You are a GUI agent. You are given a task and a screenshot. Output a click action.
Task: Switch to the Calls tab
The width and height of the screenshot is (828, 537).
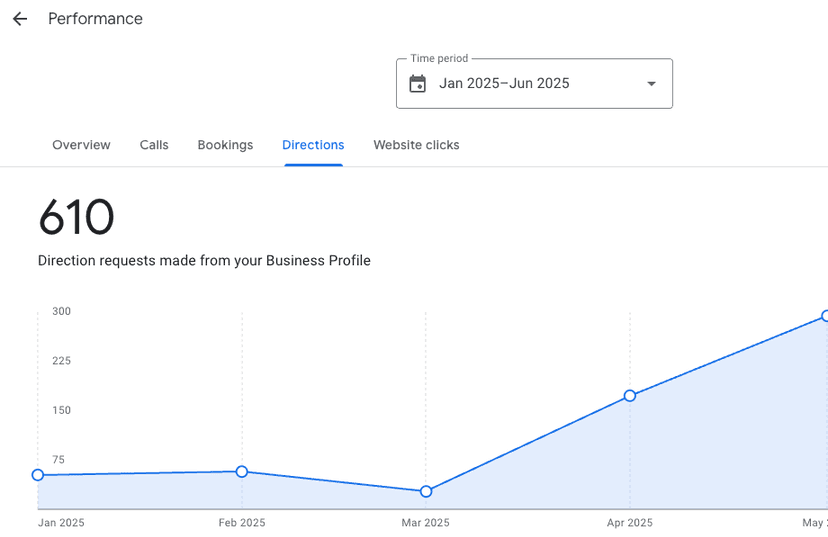coord(154,145)
